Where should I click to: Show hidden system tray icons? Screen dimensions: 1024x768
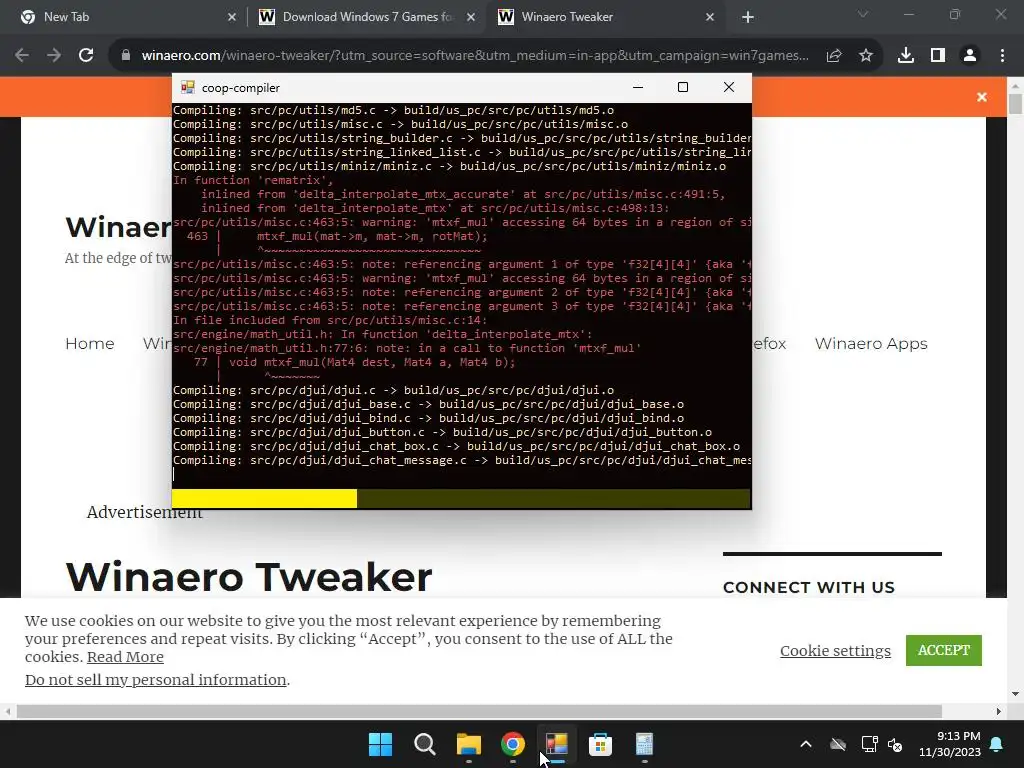click(806, 744)
